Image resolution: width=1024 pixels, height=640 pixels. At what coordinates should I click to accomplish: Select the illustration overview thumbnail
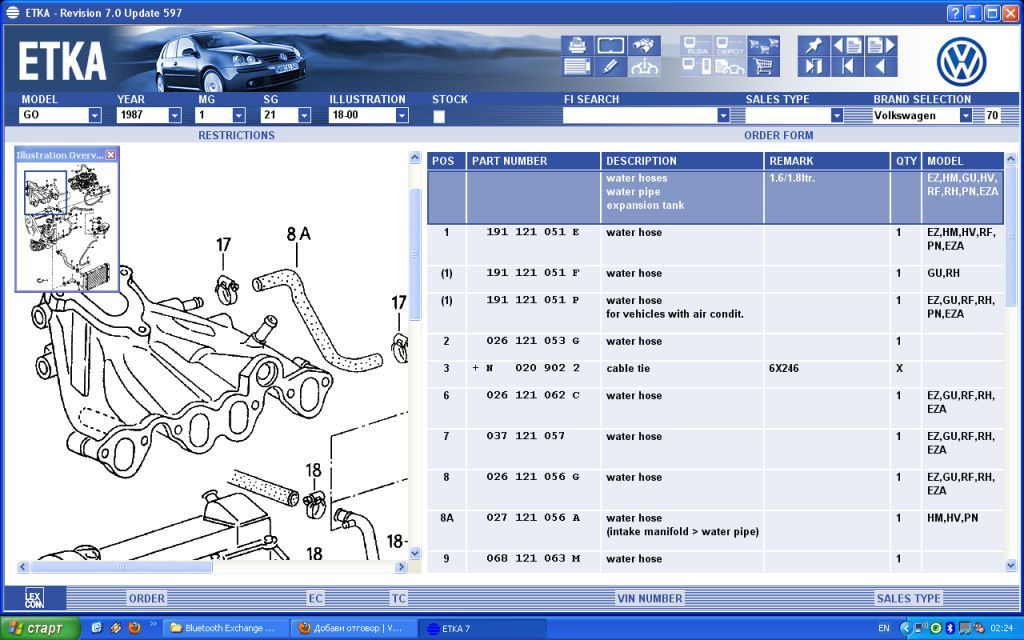(67, 228)
